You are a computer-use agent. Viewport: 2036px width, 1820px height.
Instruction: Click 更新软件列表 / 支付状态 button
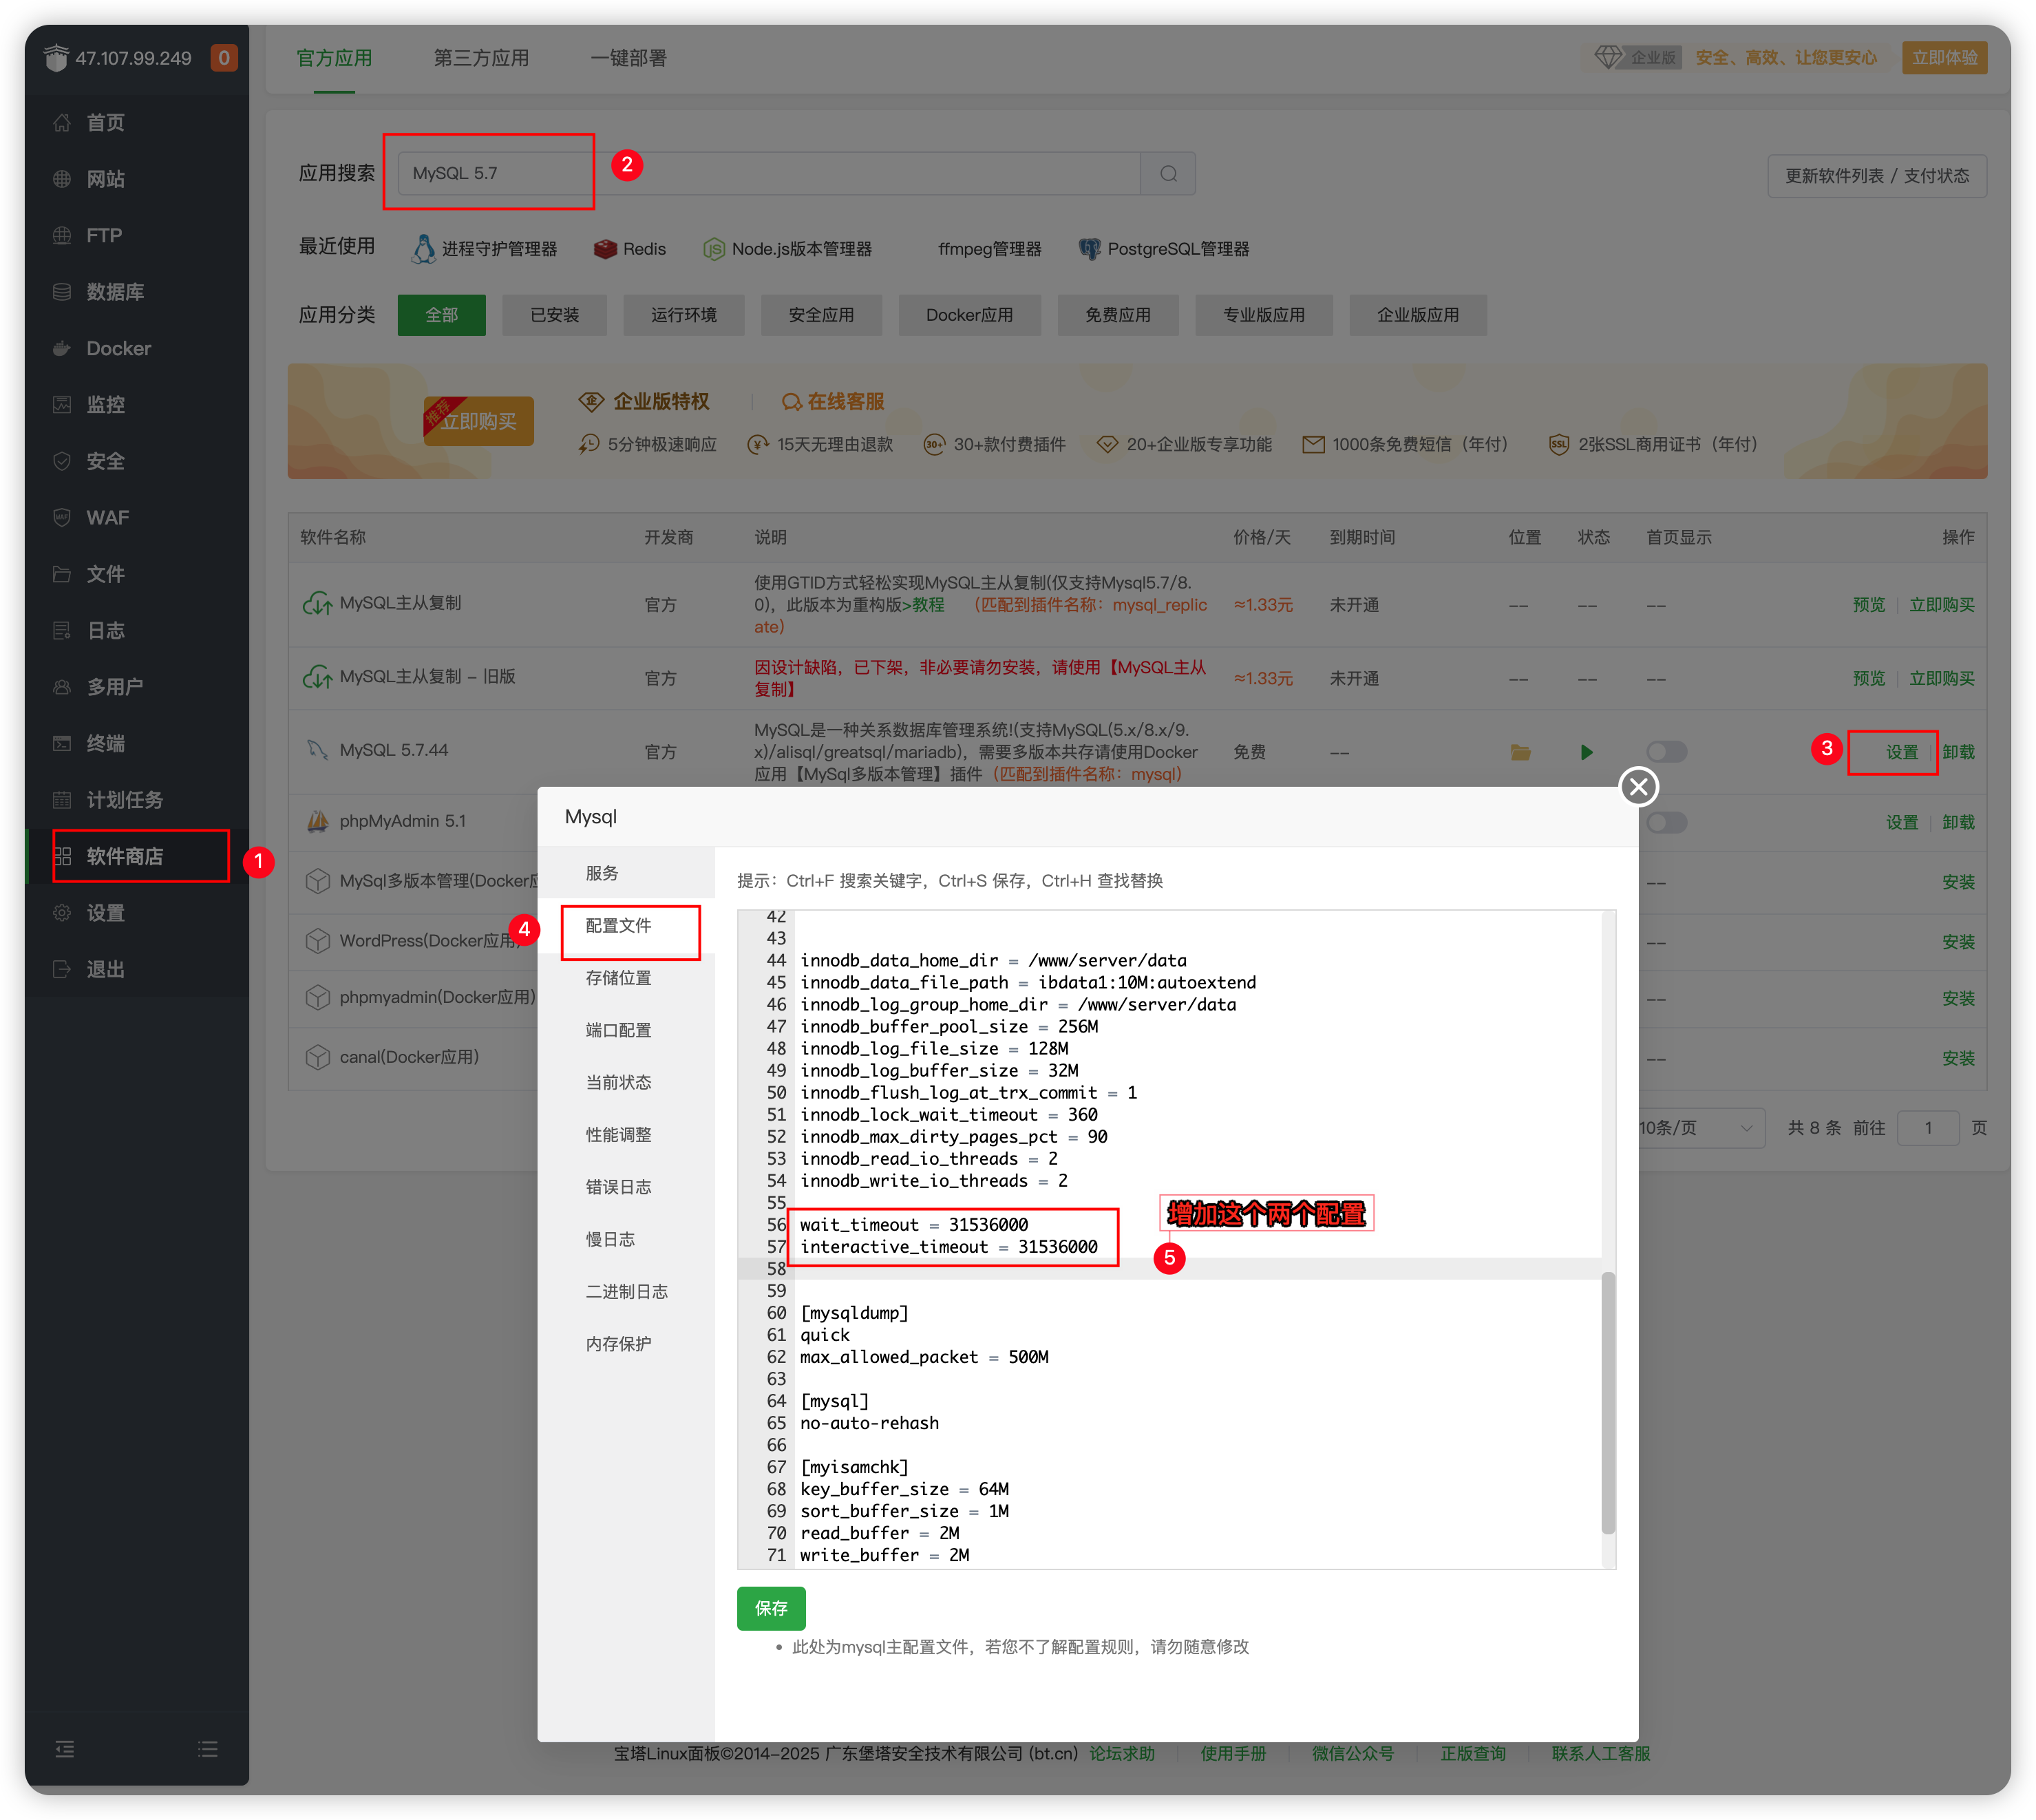pos(1876,176)
